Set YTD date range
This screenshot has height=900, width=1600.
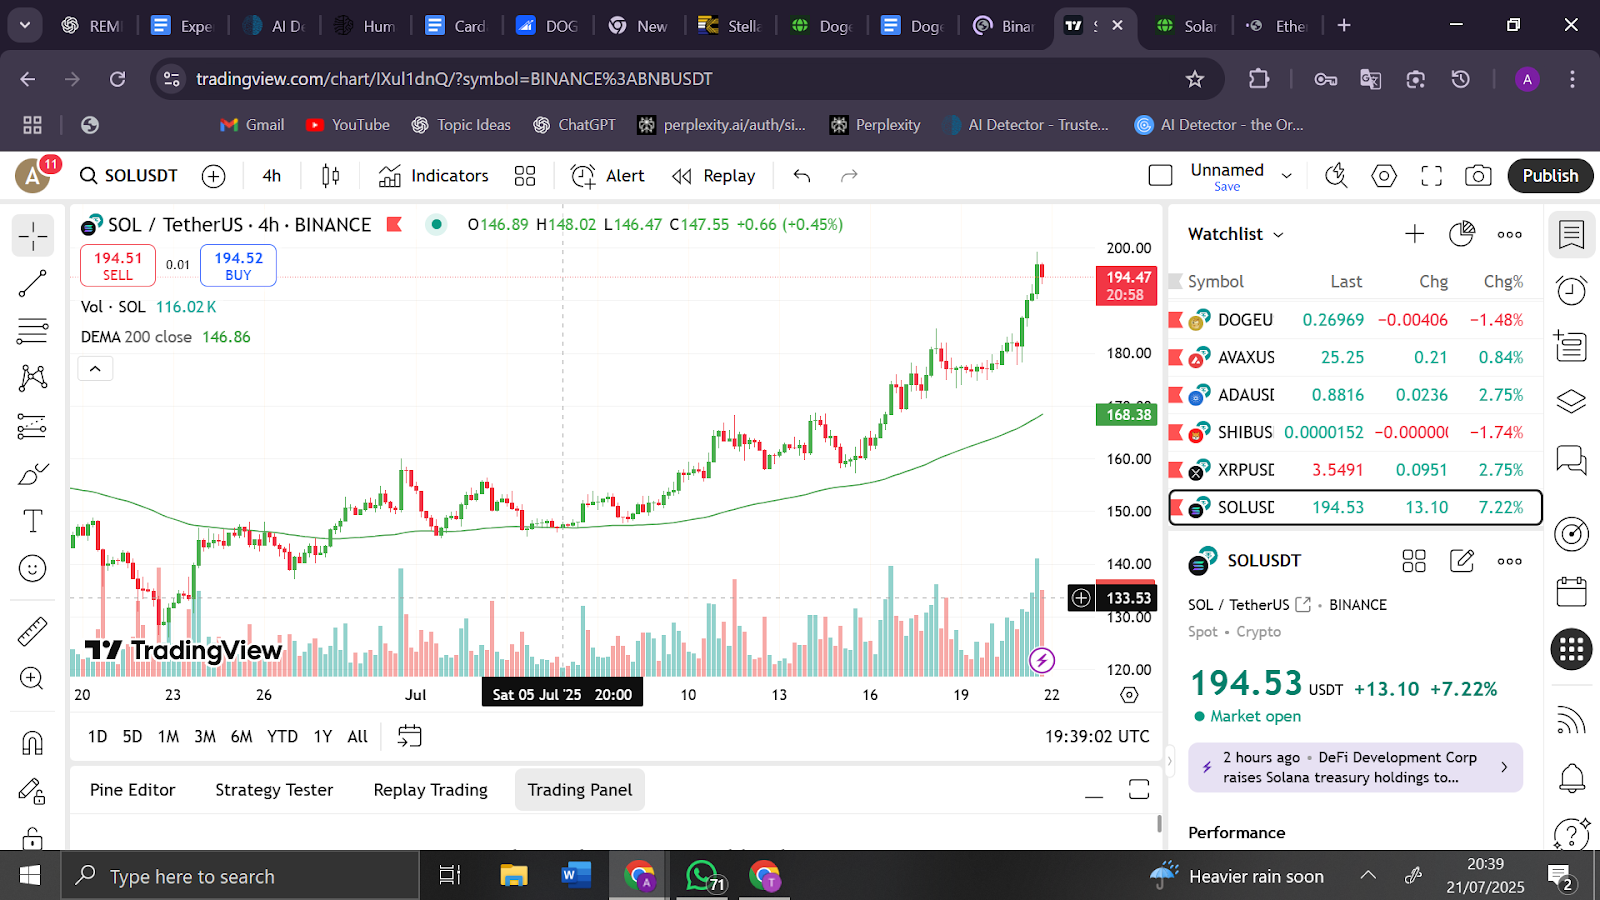[x=282, y=737]
